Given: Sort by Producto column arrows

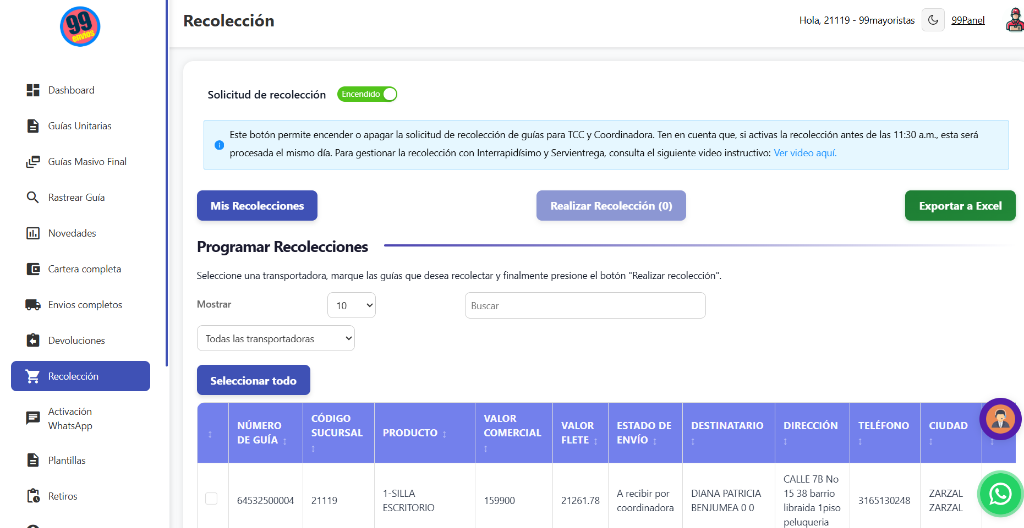Looking at the screenshot, I should (x=445, y=434).
